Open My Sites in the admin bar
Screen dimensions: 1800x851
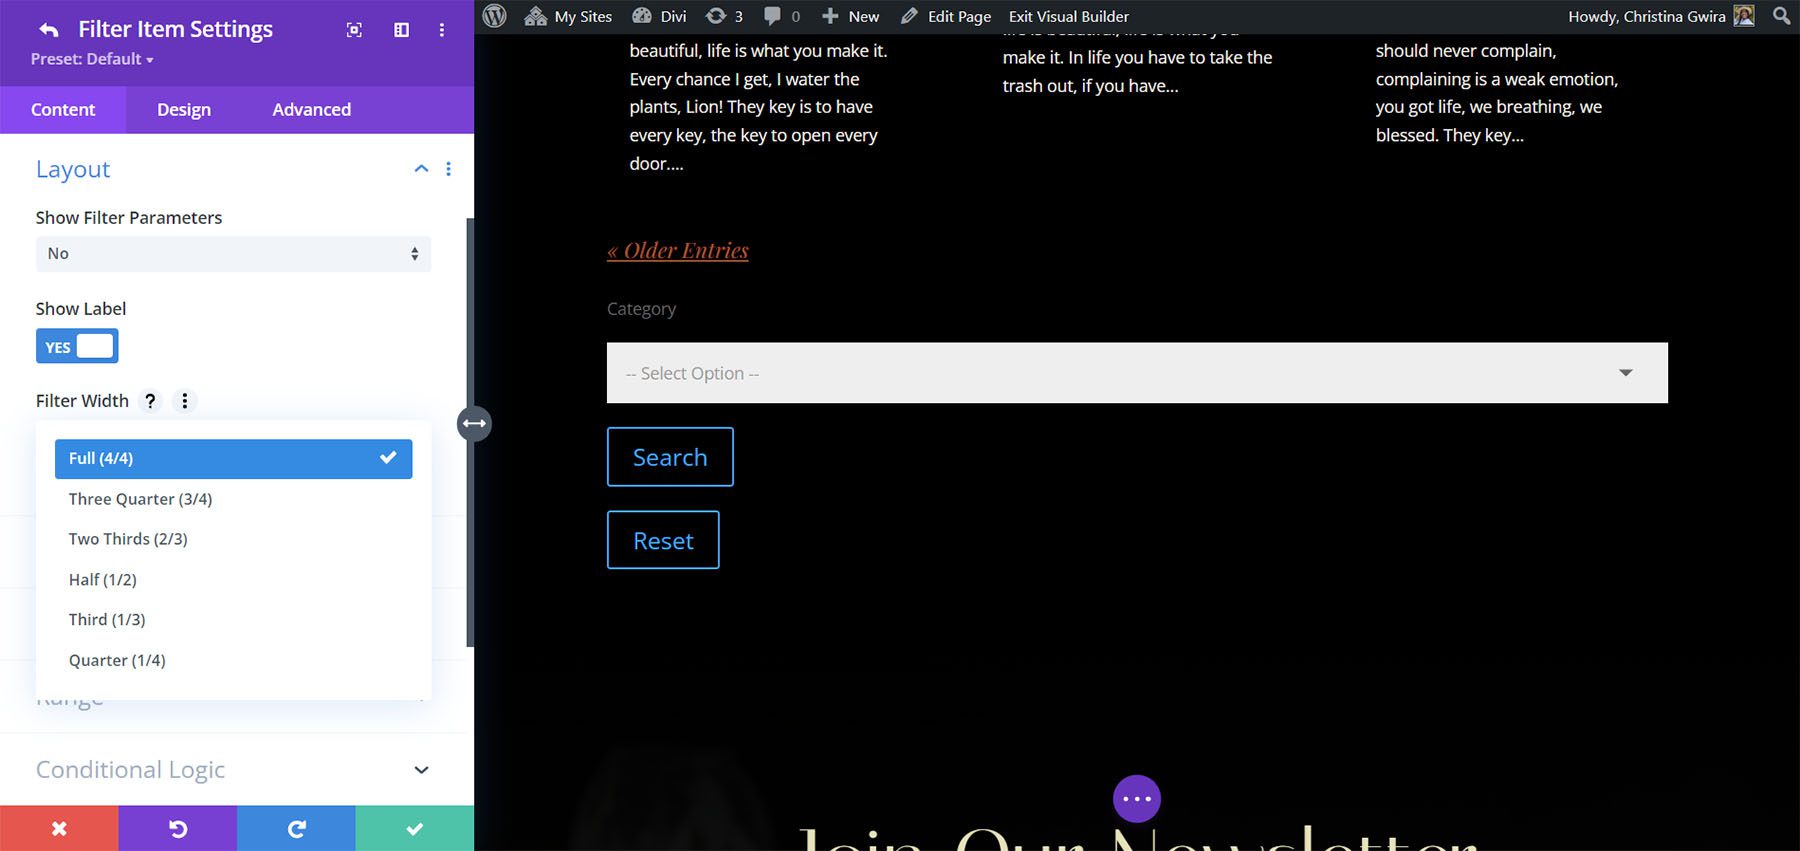coord(568,16)
